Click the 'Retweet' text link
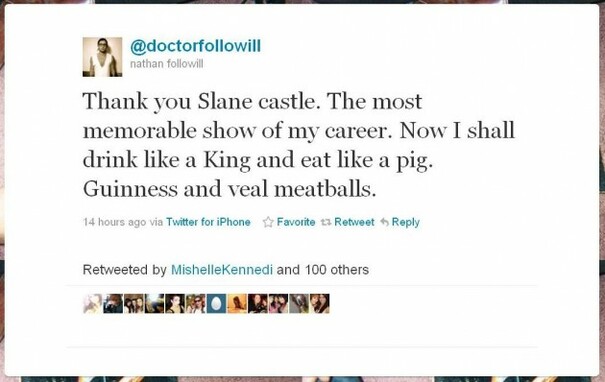This screenshot has width=605, height=382. click(354, 222)
